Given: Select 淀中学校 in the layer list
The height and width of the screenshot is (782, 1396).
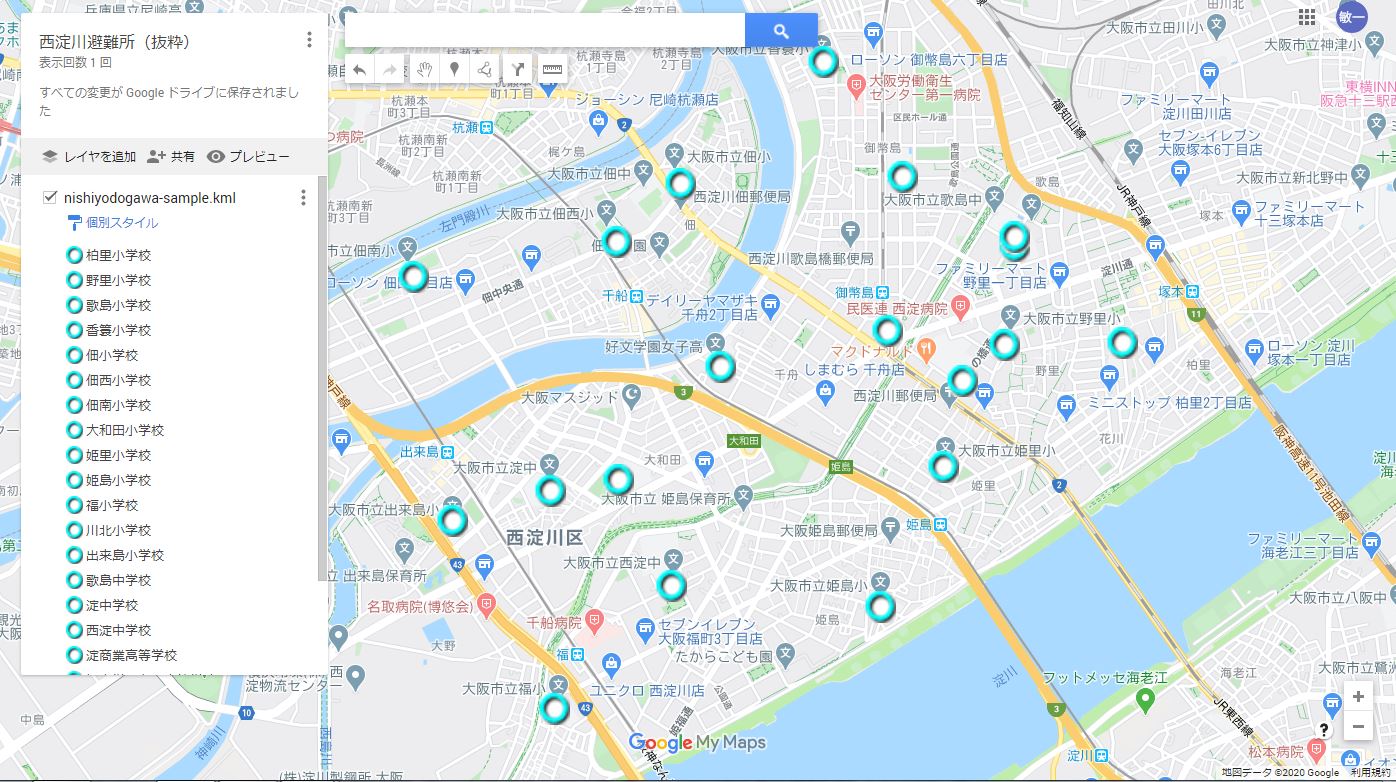Looking at the screenshot, I should 112,605.
